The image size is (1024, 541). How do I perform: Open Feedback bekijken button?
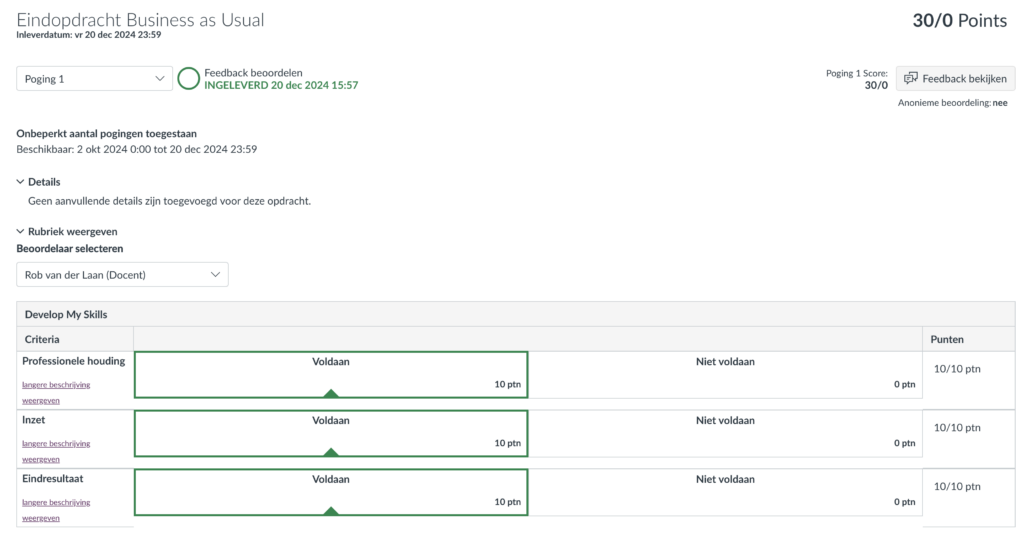[x=955, y=78]
